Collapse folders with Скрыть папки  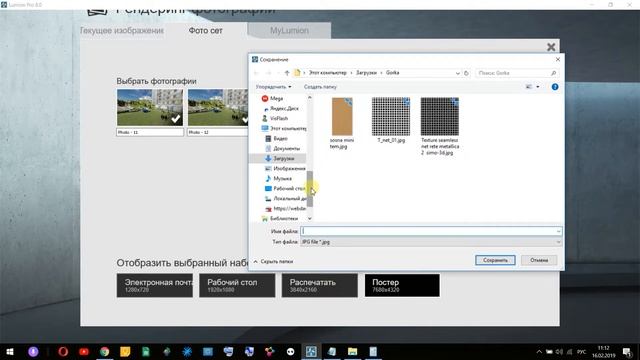273,262
